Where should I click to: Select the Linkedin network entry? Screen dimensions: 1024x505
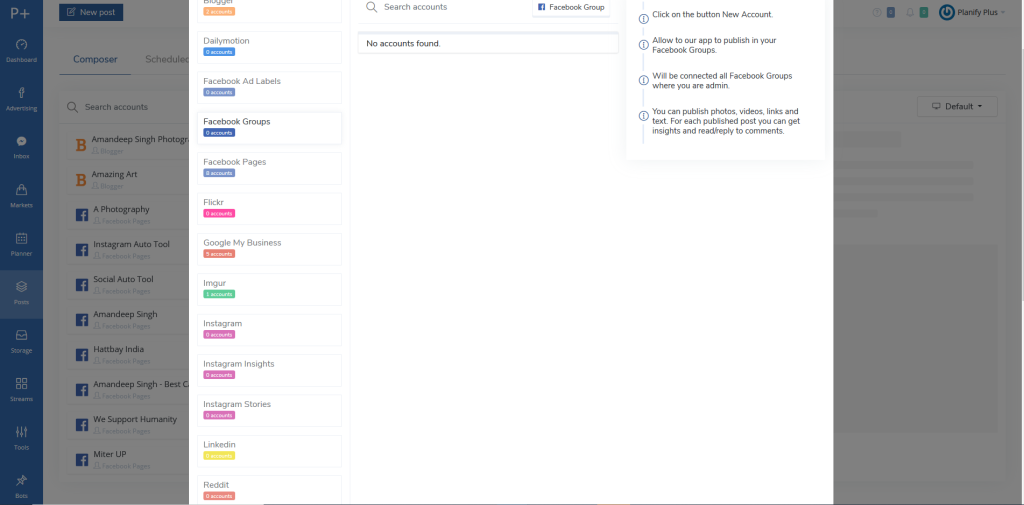[x=270, y=449]
